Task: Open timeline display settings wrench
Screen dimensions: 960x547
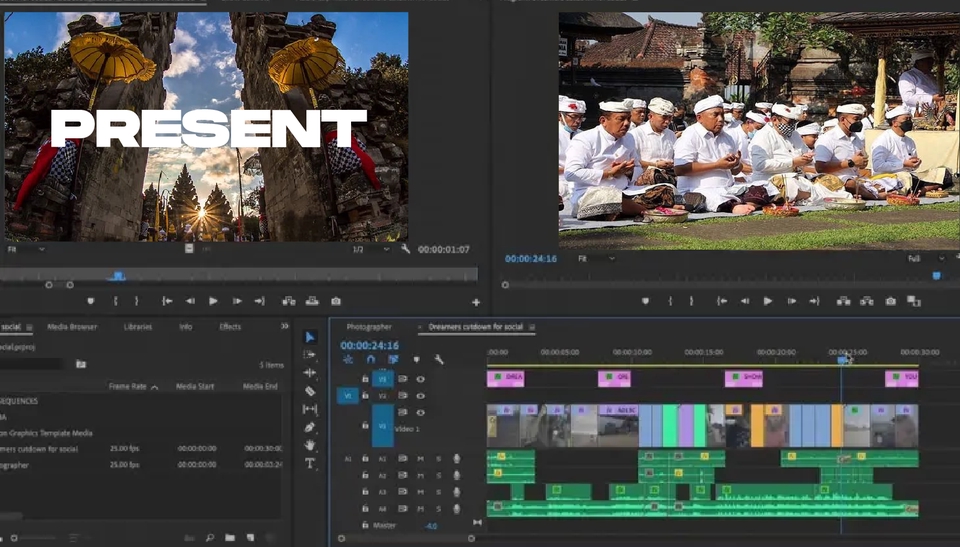Action: coord(438,359)
